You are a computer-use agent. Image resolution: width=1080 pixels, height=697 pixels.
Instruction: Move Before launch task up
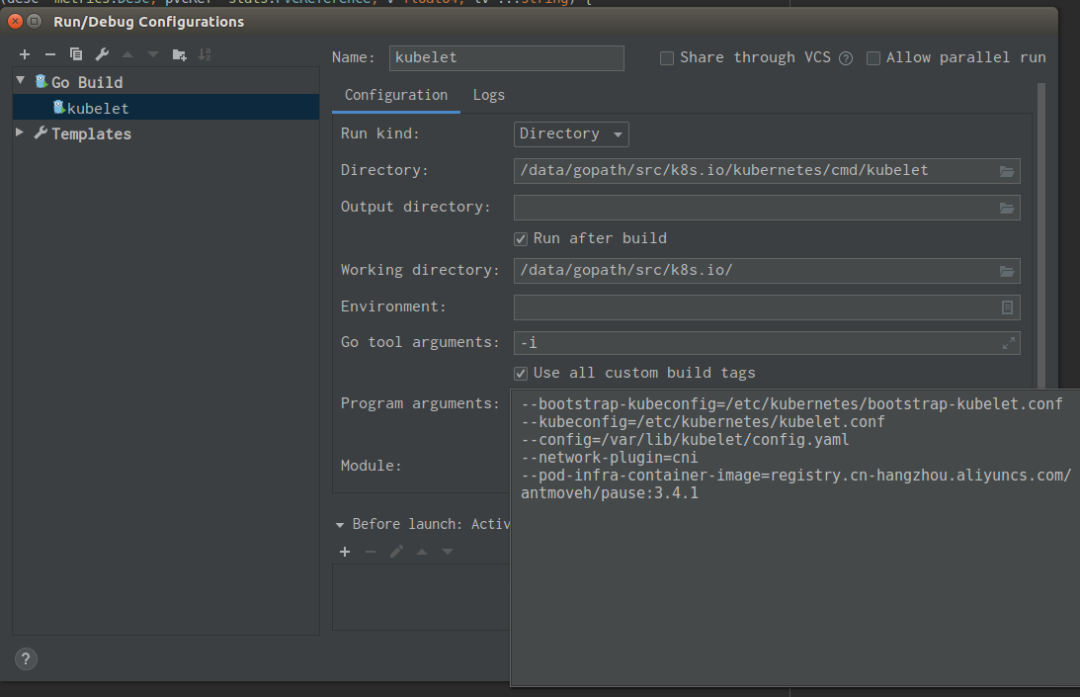422,552
